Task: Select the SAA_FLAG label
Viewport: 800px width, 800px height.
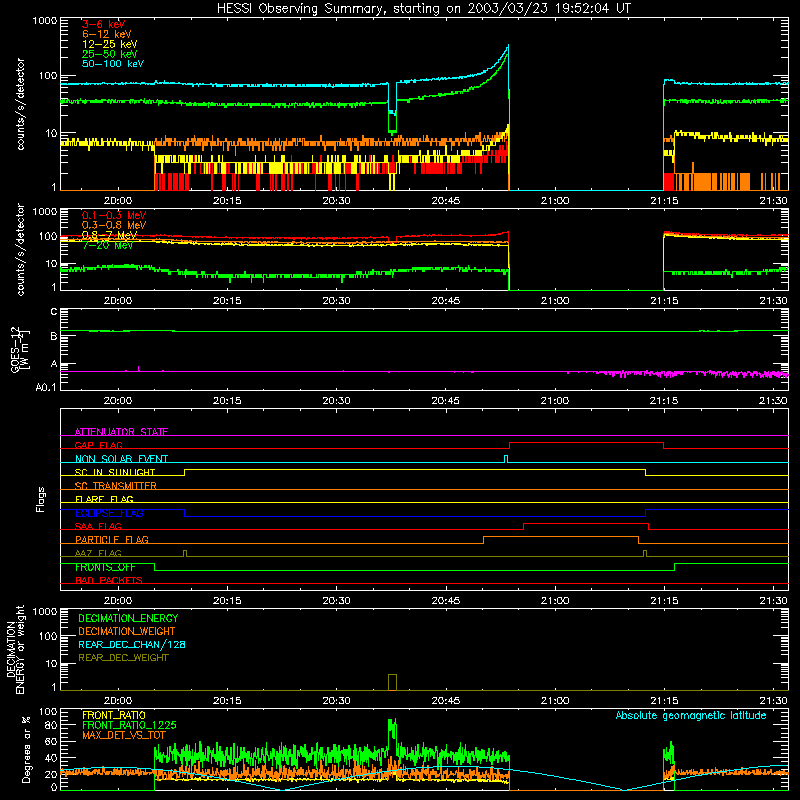Action: (98, 526)
